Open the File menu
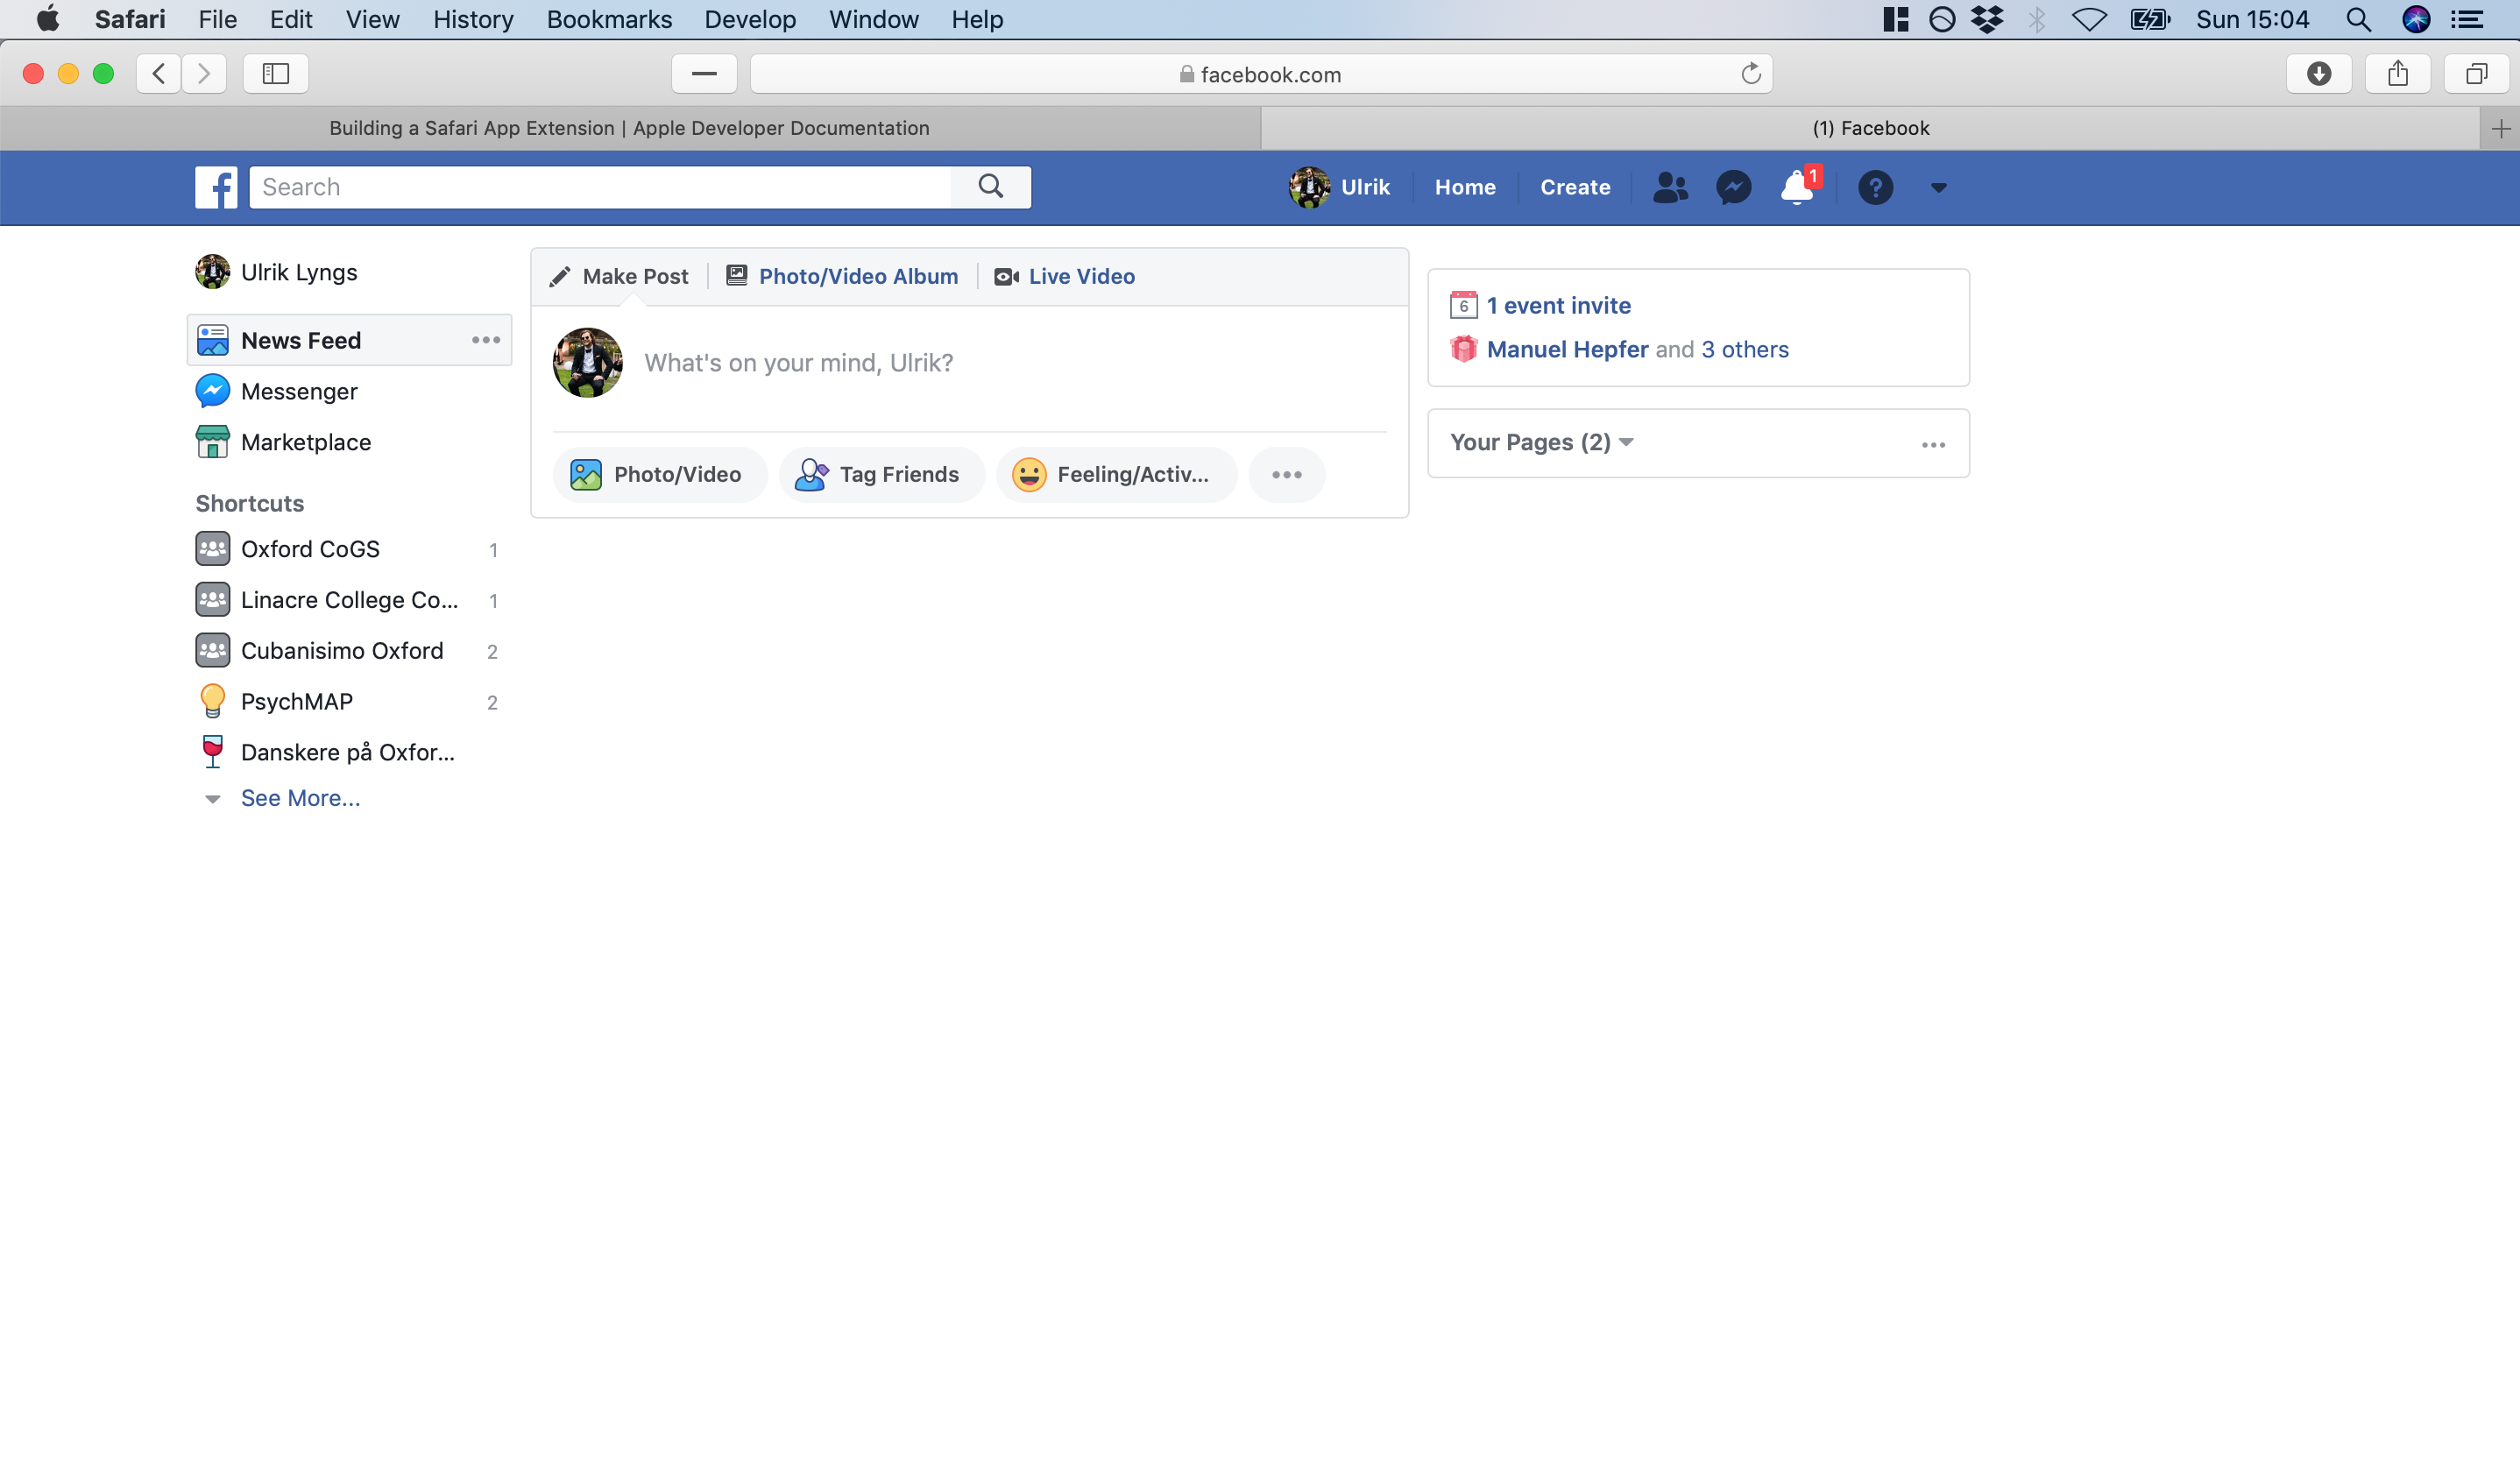2520x1463 pixels. (x=217, y=19)
